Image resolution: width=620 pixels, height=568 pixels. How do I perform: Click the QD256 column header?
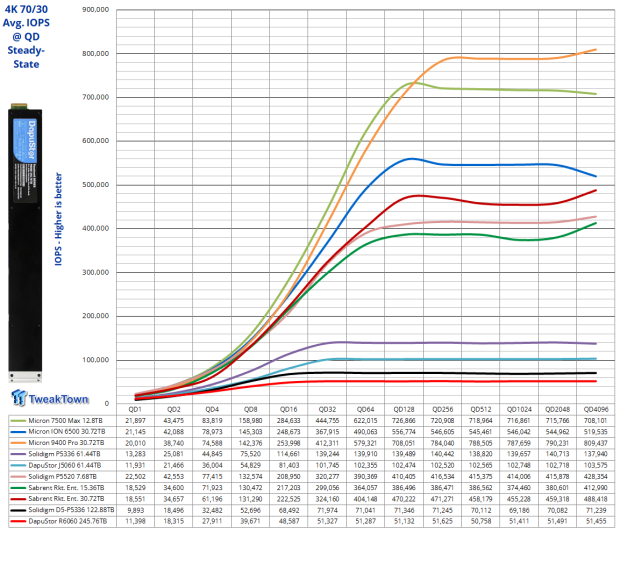click(442, 409)
